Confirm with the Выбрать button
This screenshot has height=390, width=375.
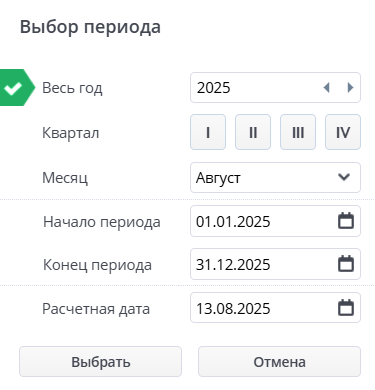100,362
